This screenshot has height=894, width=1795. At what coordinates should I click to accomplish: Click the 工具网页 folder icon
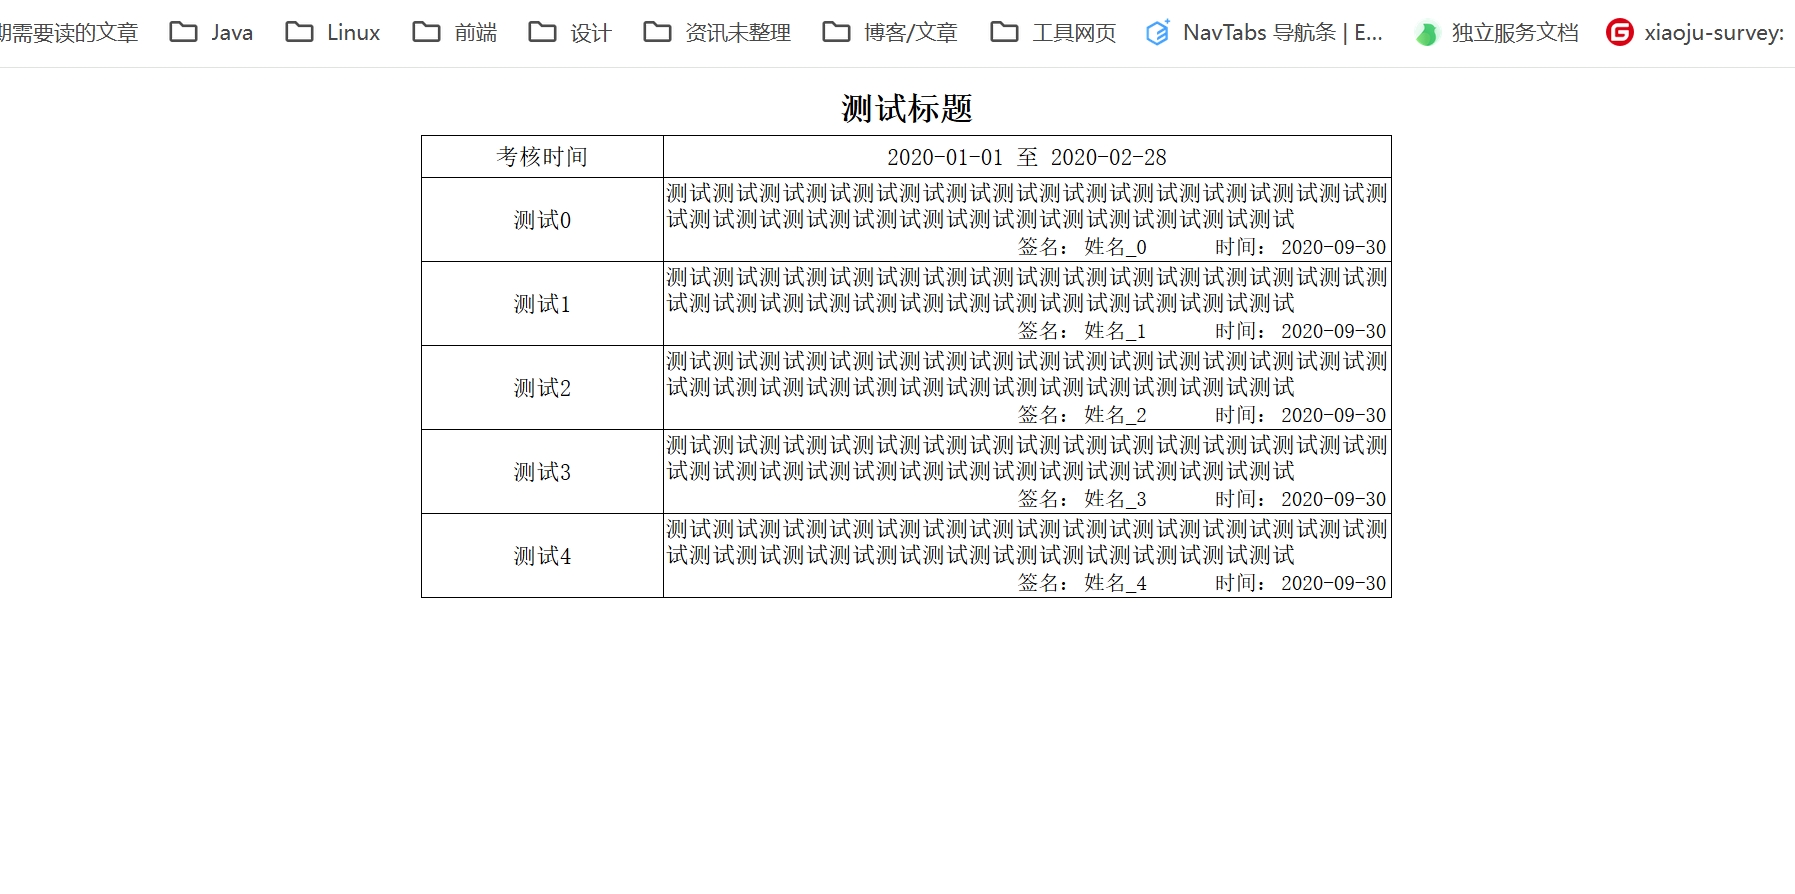[x=1004, y=32]
